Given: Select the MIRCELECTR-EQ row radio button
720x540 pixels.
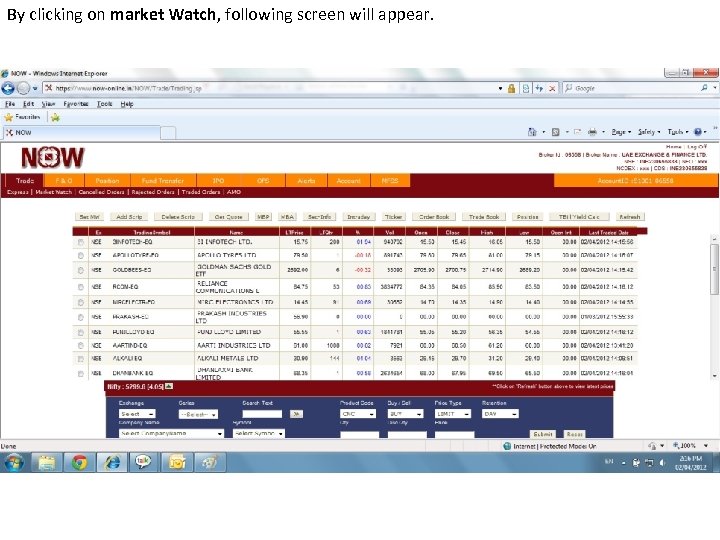Looking at the screenshot, I should tap(81, 303).
